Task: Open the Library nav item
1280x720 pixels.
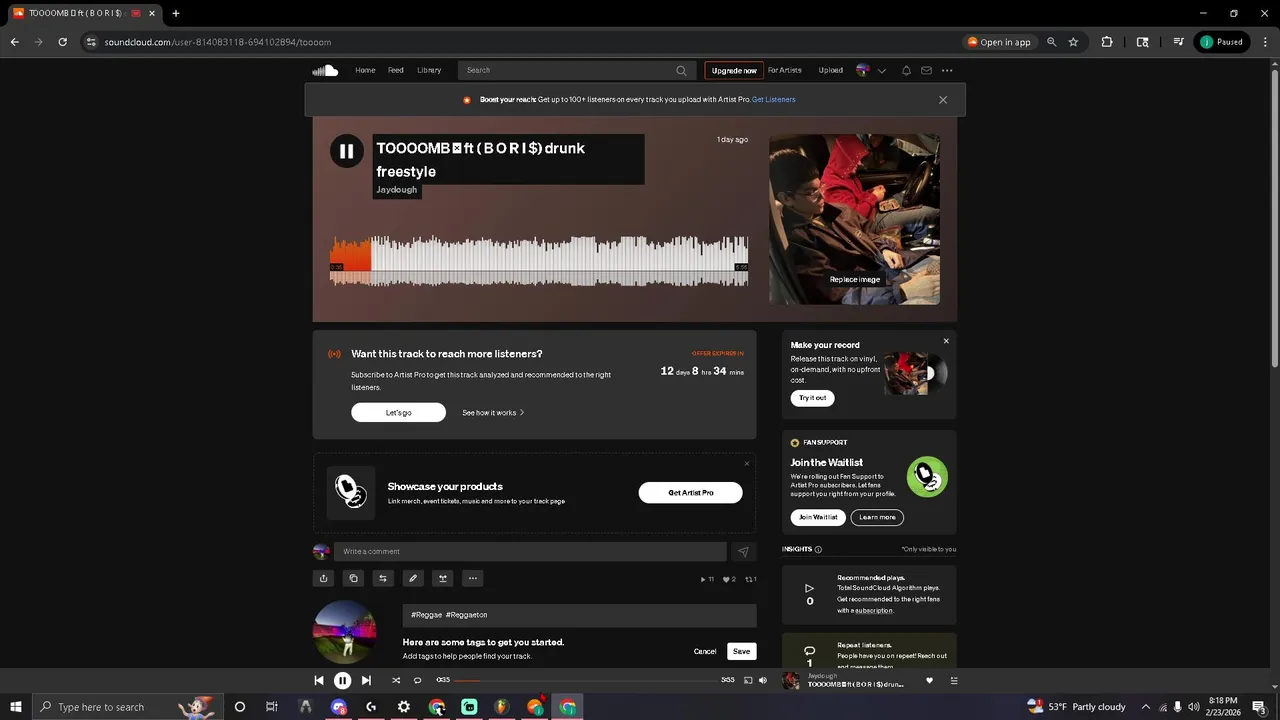Action: (x=429, y=70)
